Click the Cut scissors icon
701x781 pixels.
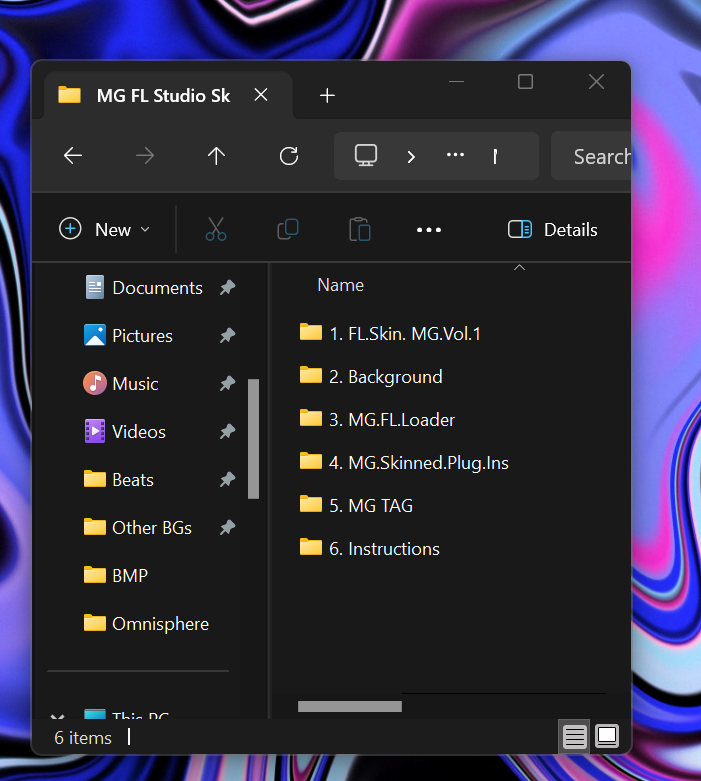pyautogui.click(x=216, y=229)
